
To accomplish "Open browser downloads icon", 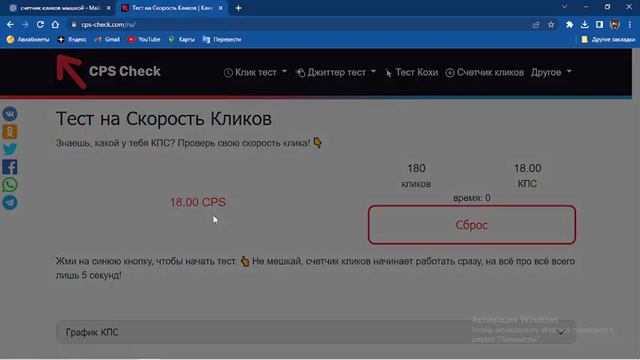I will (x=584, y=24).
